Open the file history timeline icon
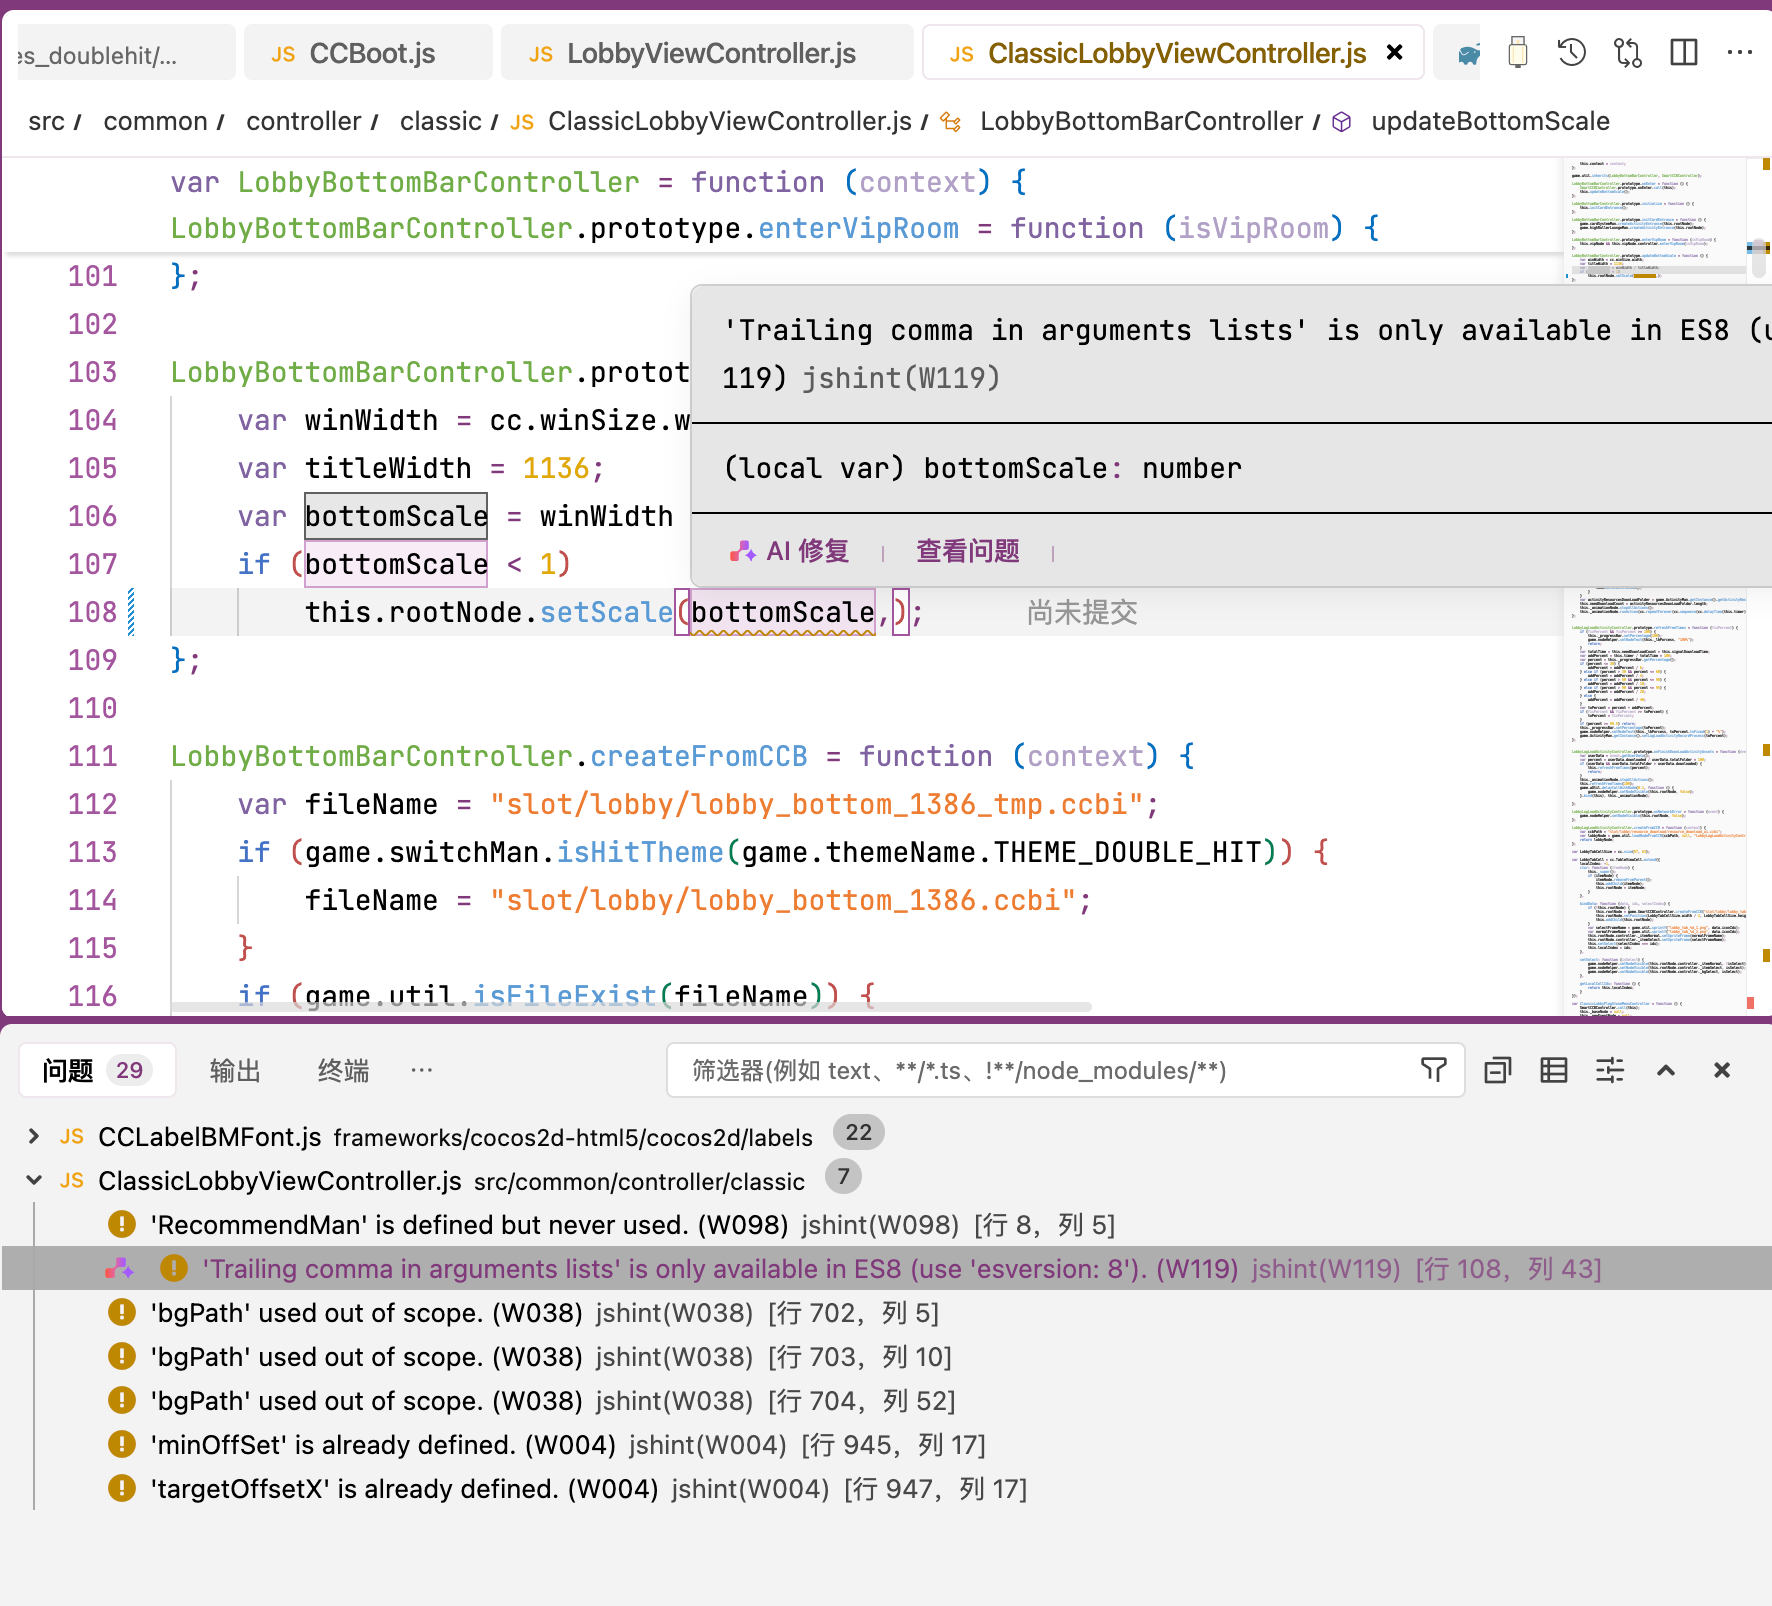 coord(1572,52)
